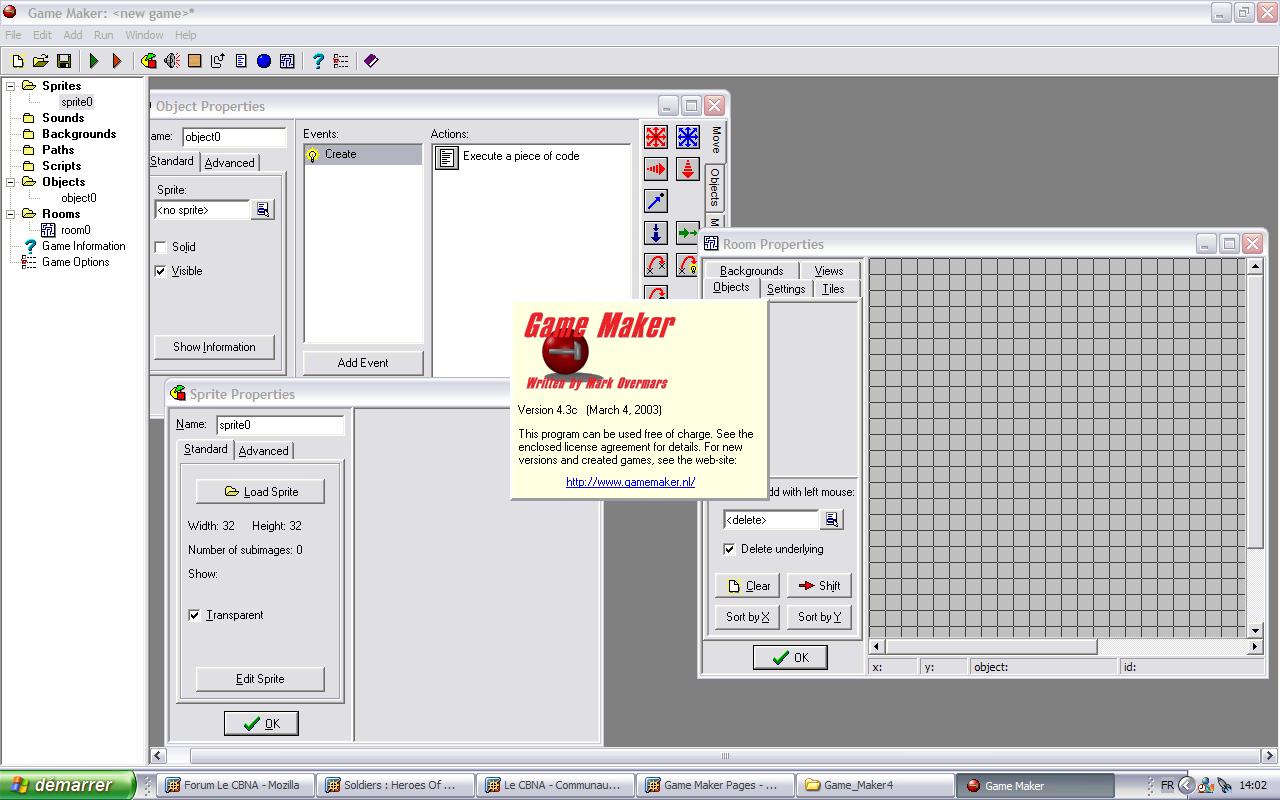Select room0 in the resource tree
The width and height of the screenshot is (1280, 800).
pyautogui.click(x=75, y=230)
